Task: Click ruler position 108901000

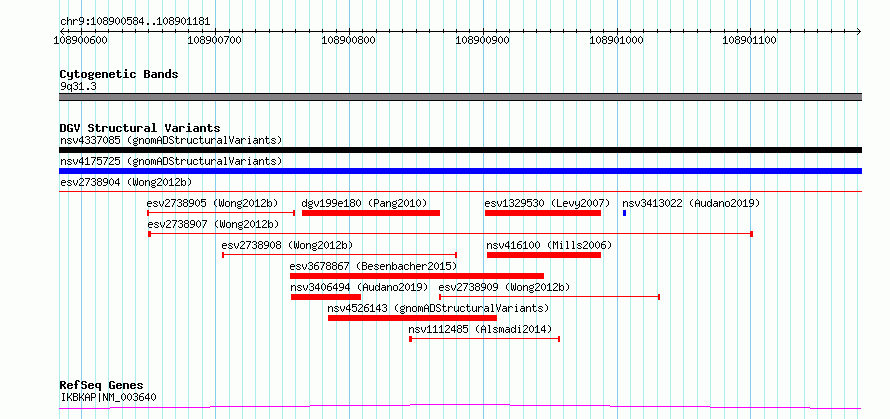Action: 616,40
